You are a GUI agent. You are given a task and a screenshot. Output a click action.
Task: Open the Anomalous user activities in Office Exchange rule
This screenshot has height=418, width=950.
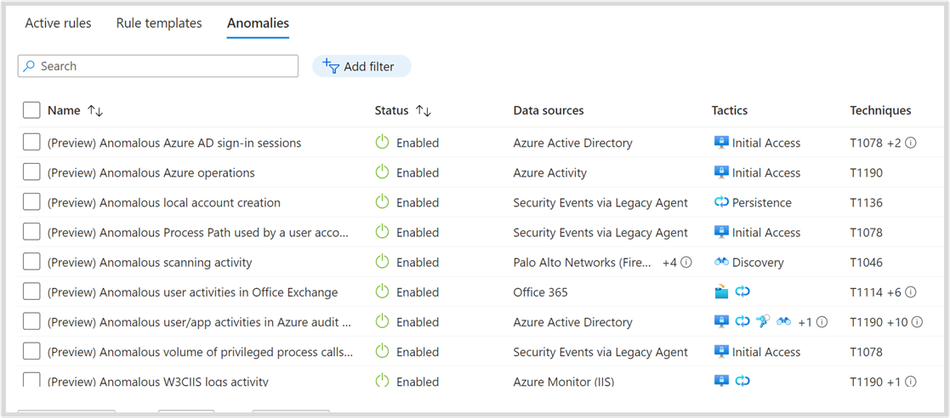tap(193, 292)
